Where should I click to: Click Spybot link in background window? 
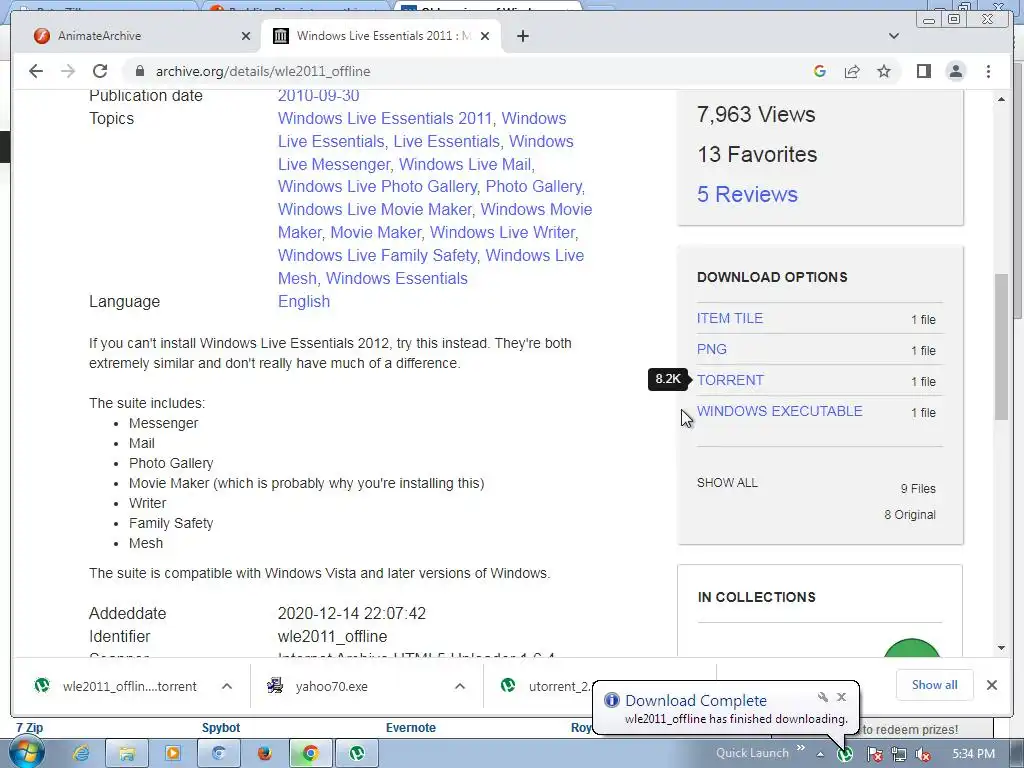pos(221,728)
